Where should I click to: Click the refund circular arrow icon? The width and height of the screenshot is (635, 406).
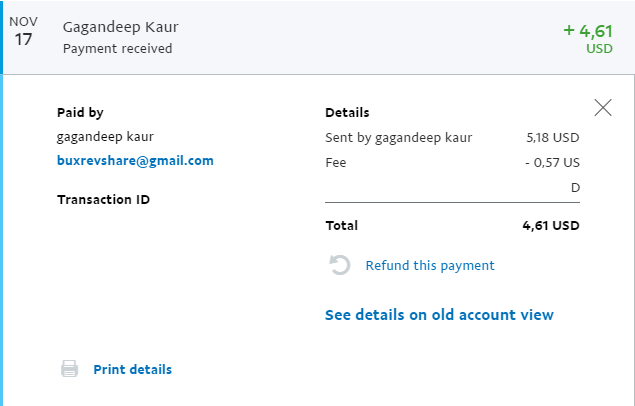339,265
